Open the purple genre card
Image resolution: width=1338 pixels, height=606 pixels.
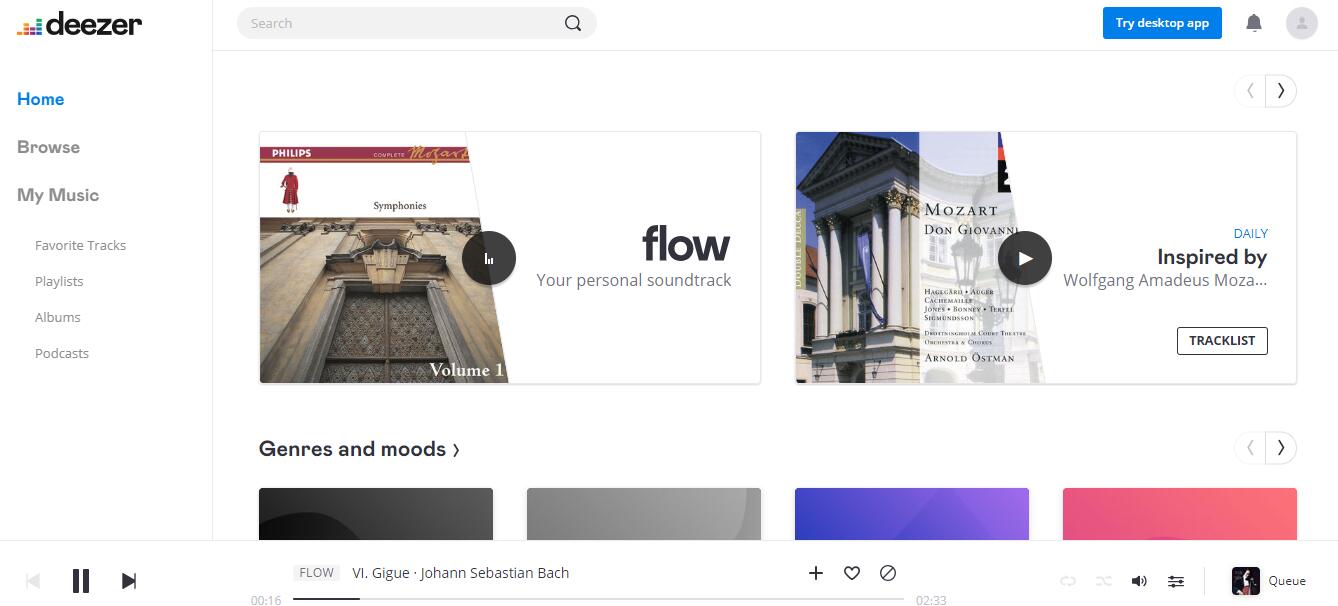pyautogui.click(x=912, y=514)
